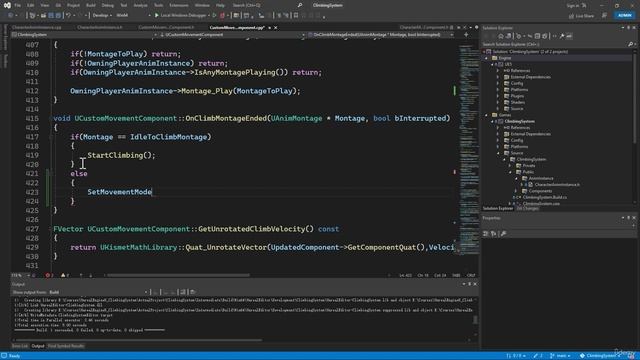Open Show output from Build dropdown
The width and height of the screenshot is (640, 360).
[x=98, y=292]
